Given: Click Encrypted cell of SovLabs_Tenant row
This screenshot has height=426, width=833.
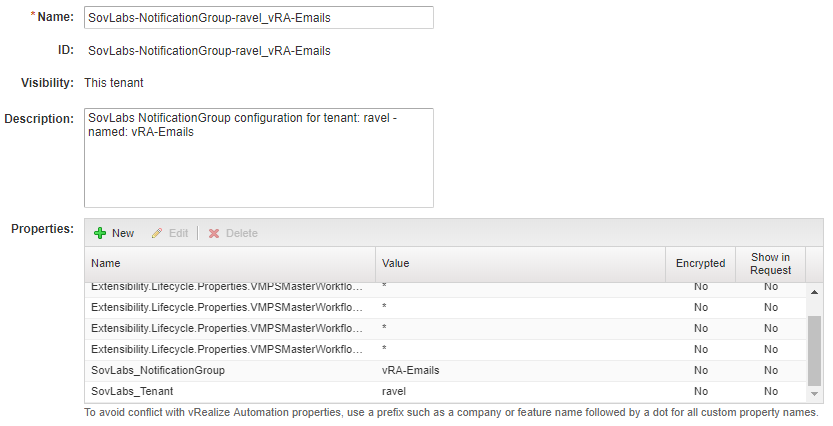Looking at the screenshot, I should click(700, 391).
